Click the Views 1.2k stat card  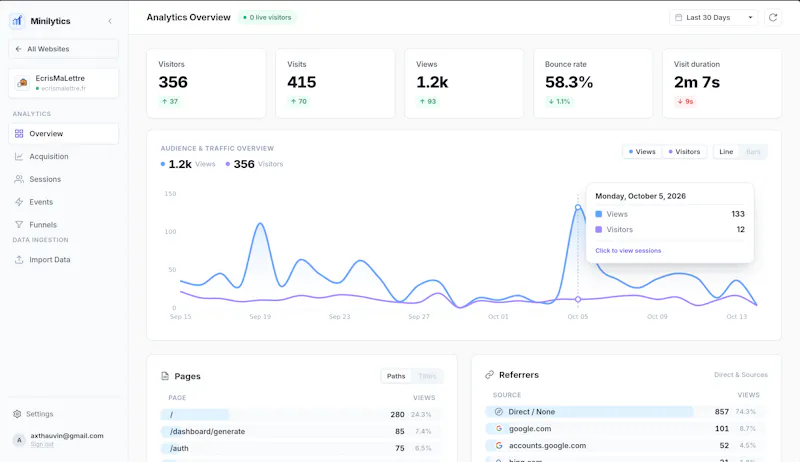pos(464,84)
